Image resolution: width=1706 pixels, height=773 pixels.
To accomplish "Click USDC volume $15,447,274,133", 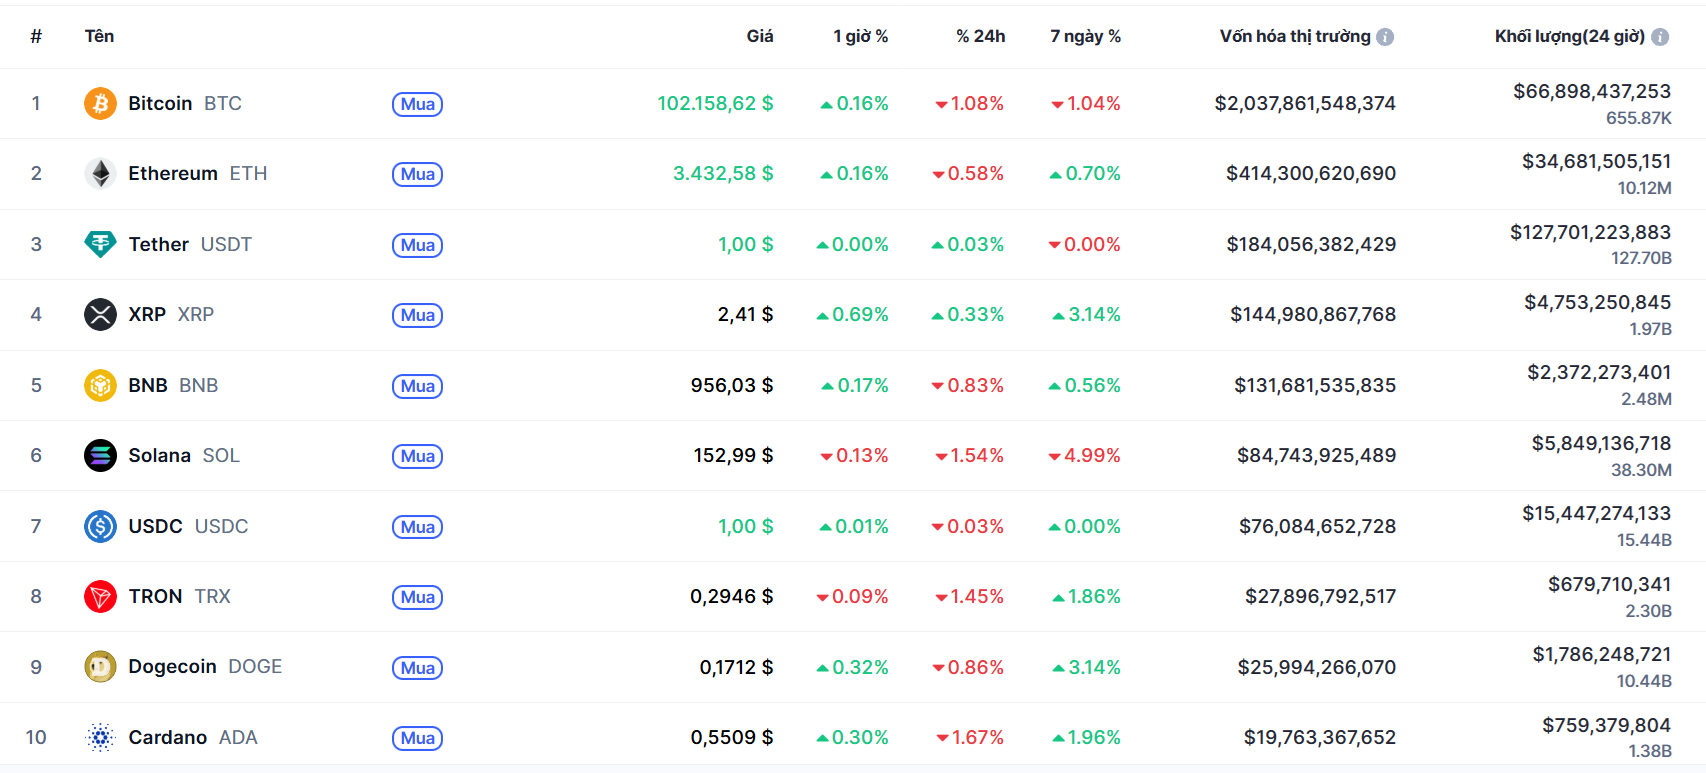I will (x=1597, y=513).
